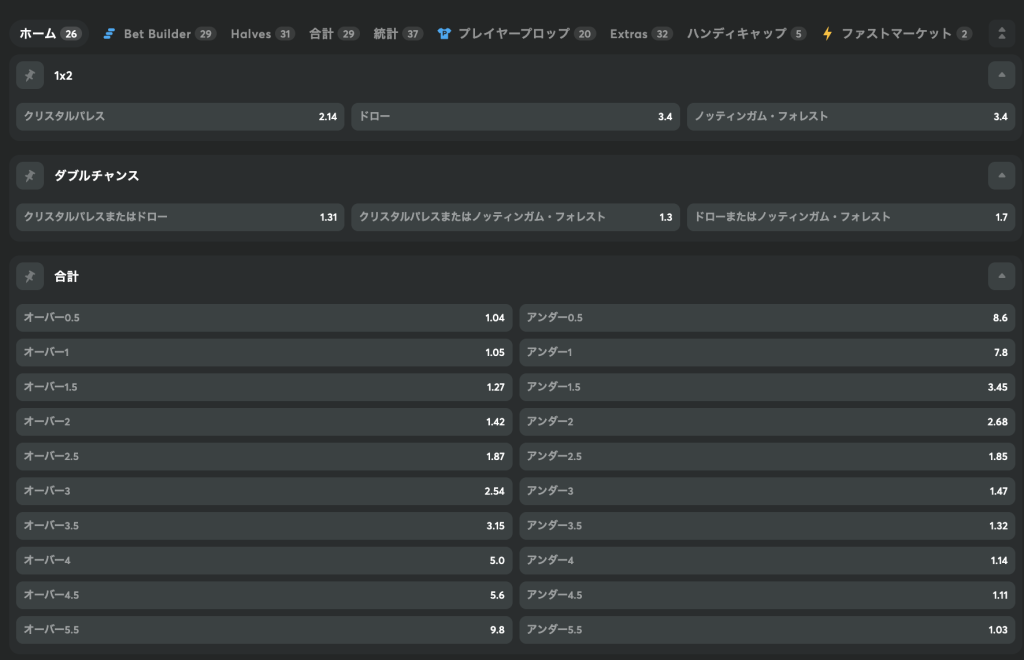Open the 統計 tab
Viewport: 1024px width, 660px height.
pyautogui.click(x=398, y=34)
